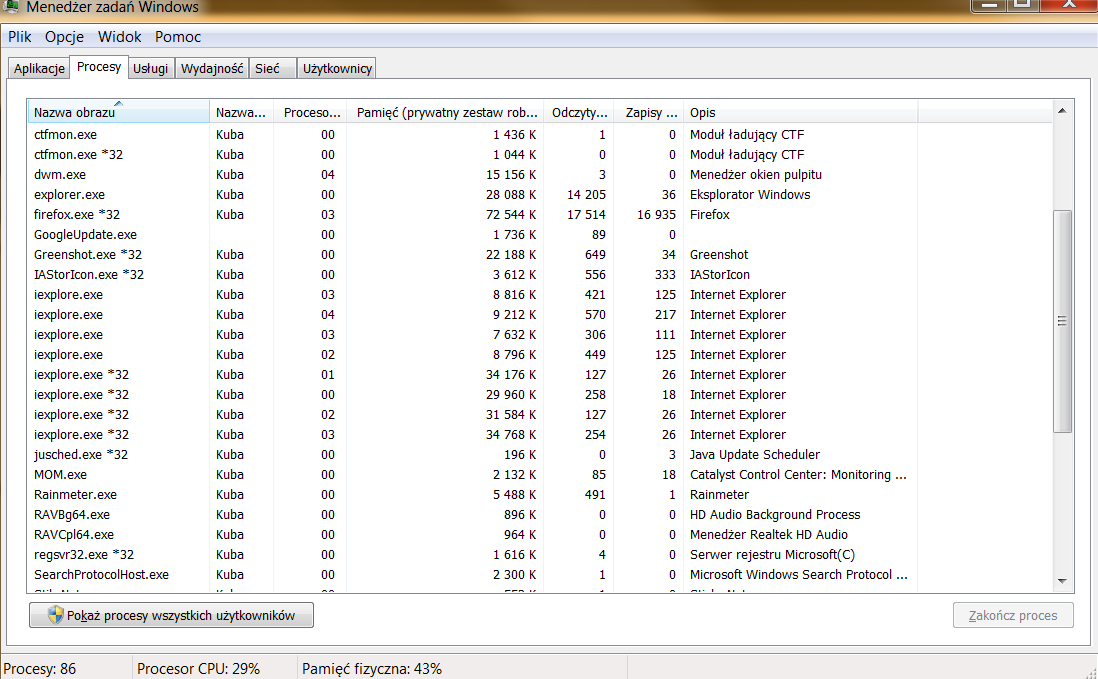
Task: Go to the Usługi tab
Action: point(151,69)
